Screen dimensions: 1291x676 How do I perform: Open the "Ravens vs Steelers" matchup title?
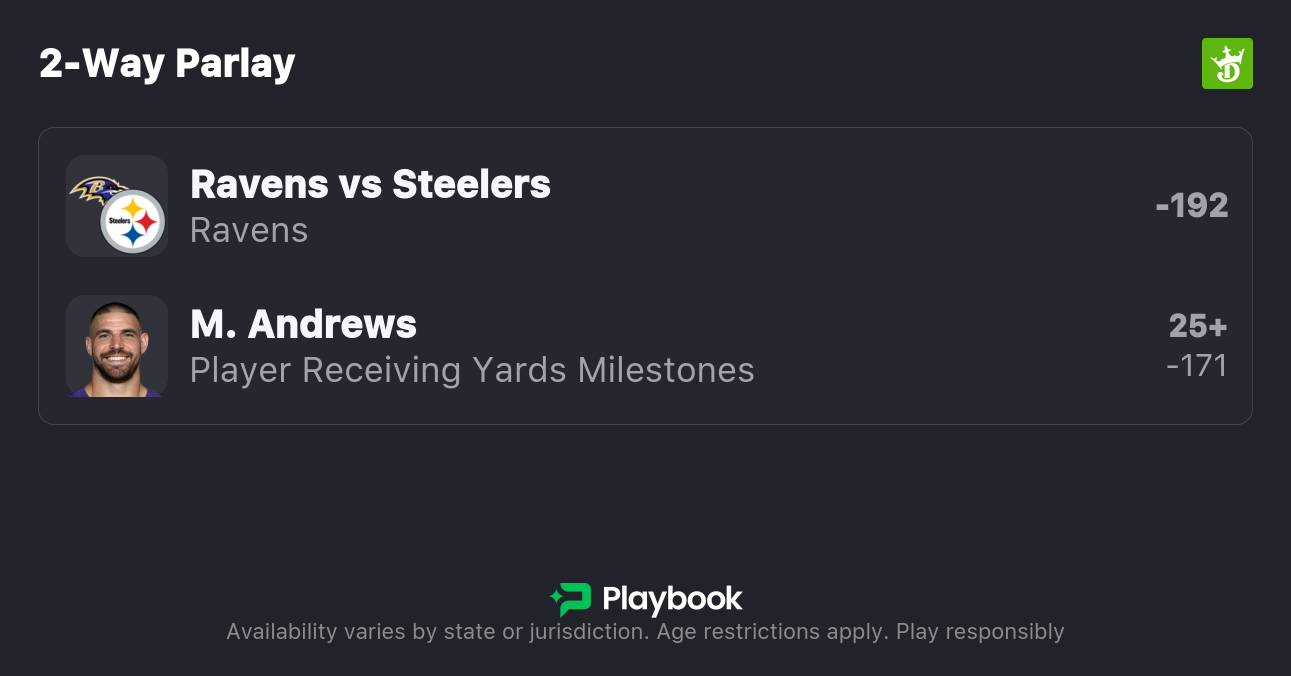coord(370,184)
